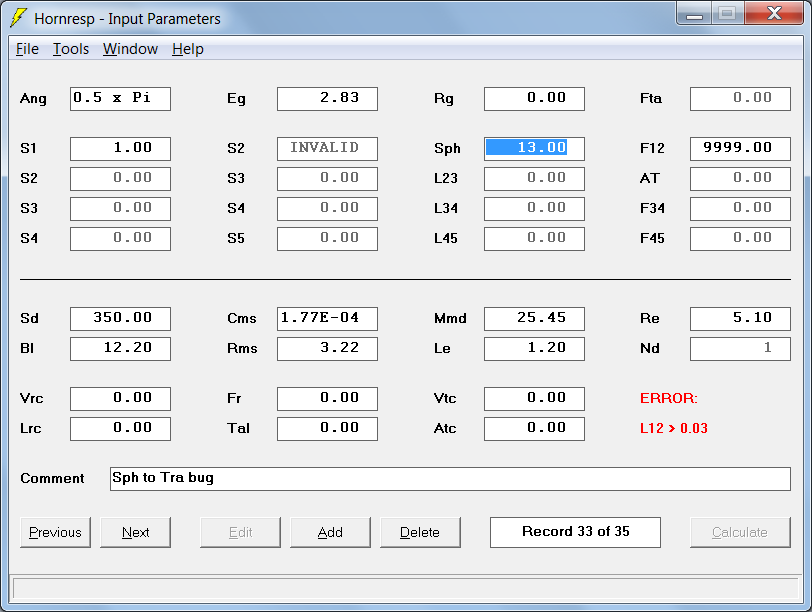Click the Calculate button
Viewport: 812px width, 612px height.
pyautogui.click(x=740, y=532)
